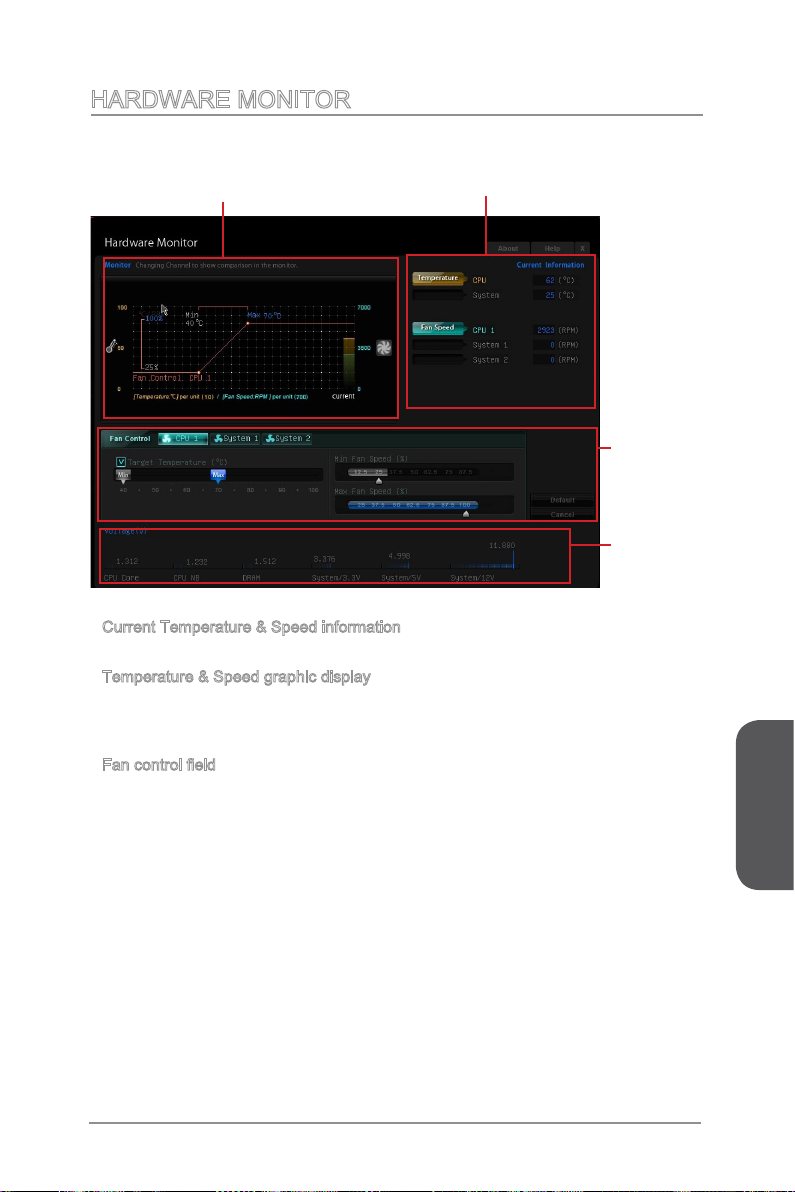Click the 'Min Fan Speed (%)' label
The width and height of the screenshot is (795, 1192).
372,459
